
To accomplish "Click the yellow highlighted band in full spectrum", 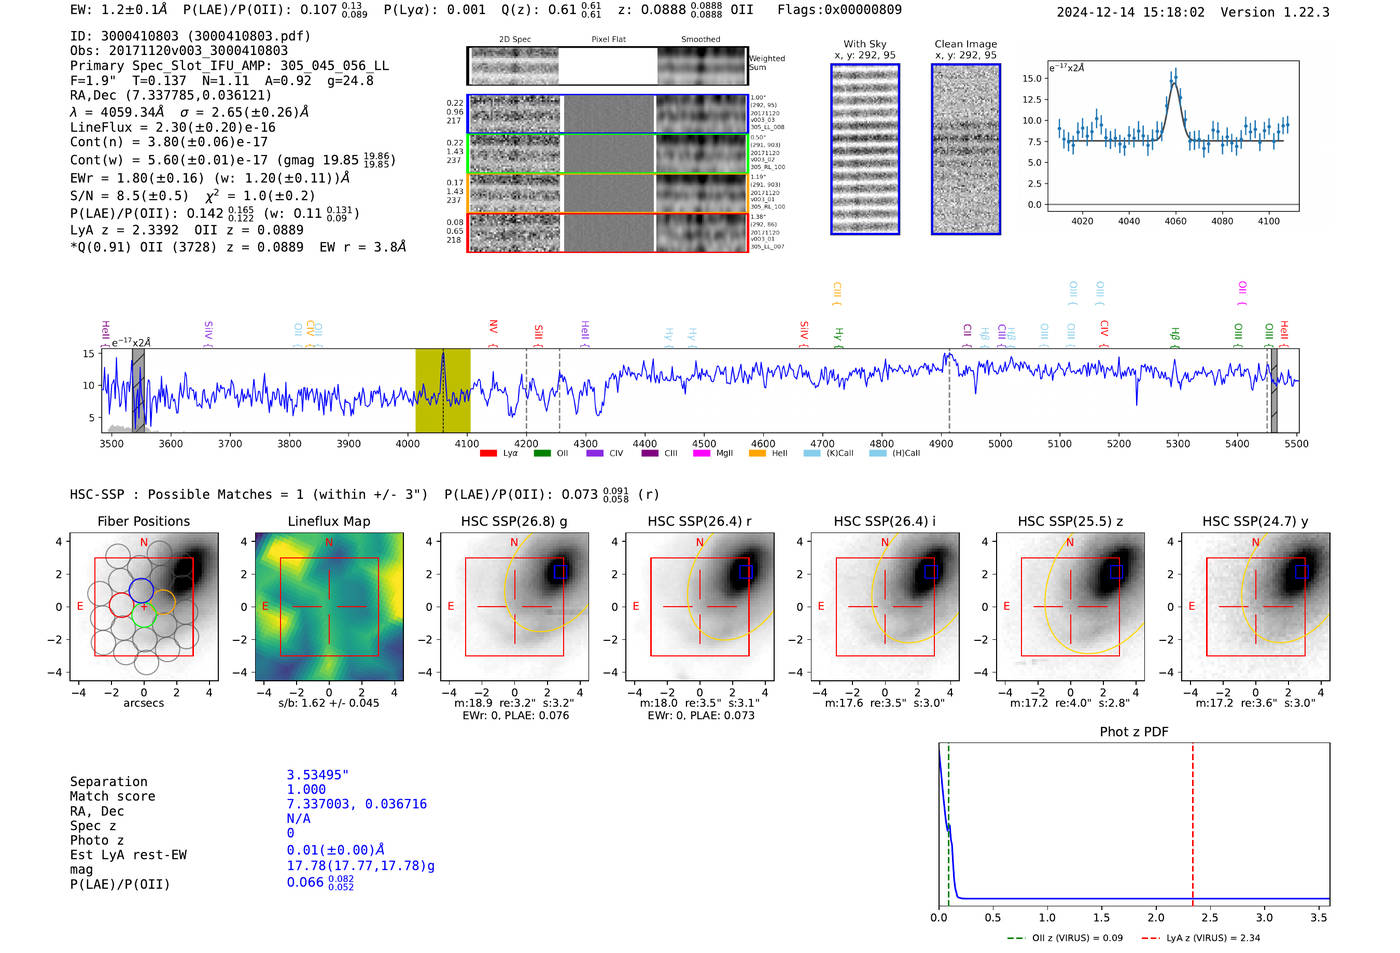I will tap(443, 391).
